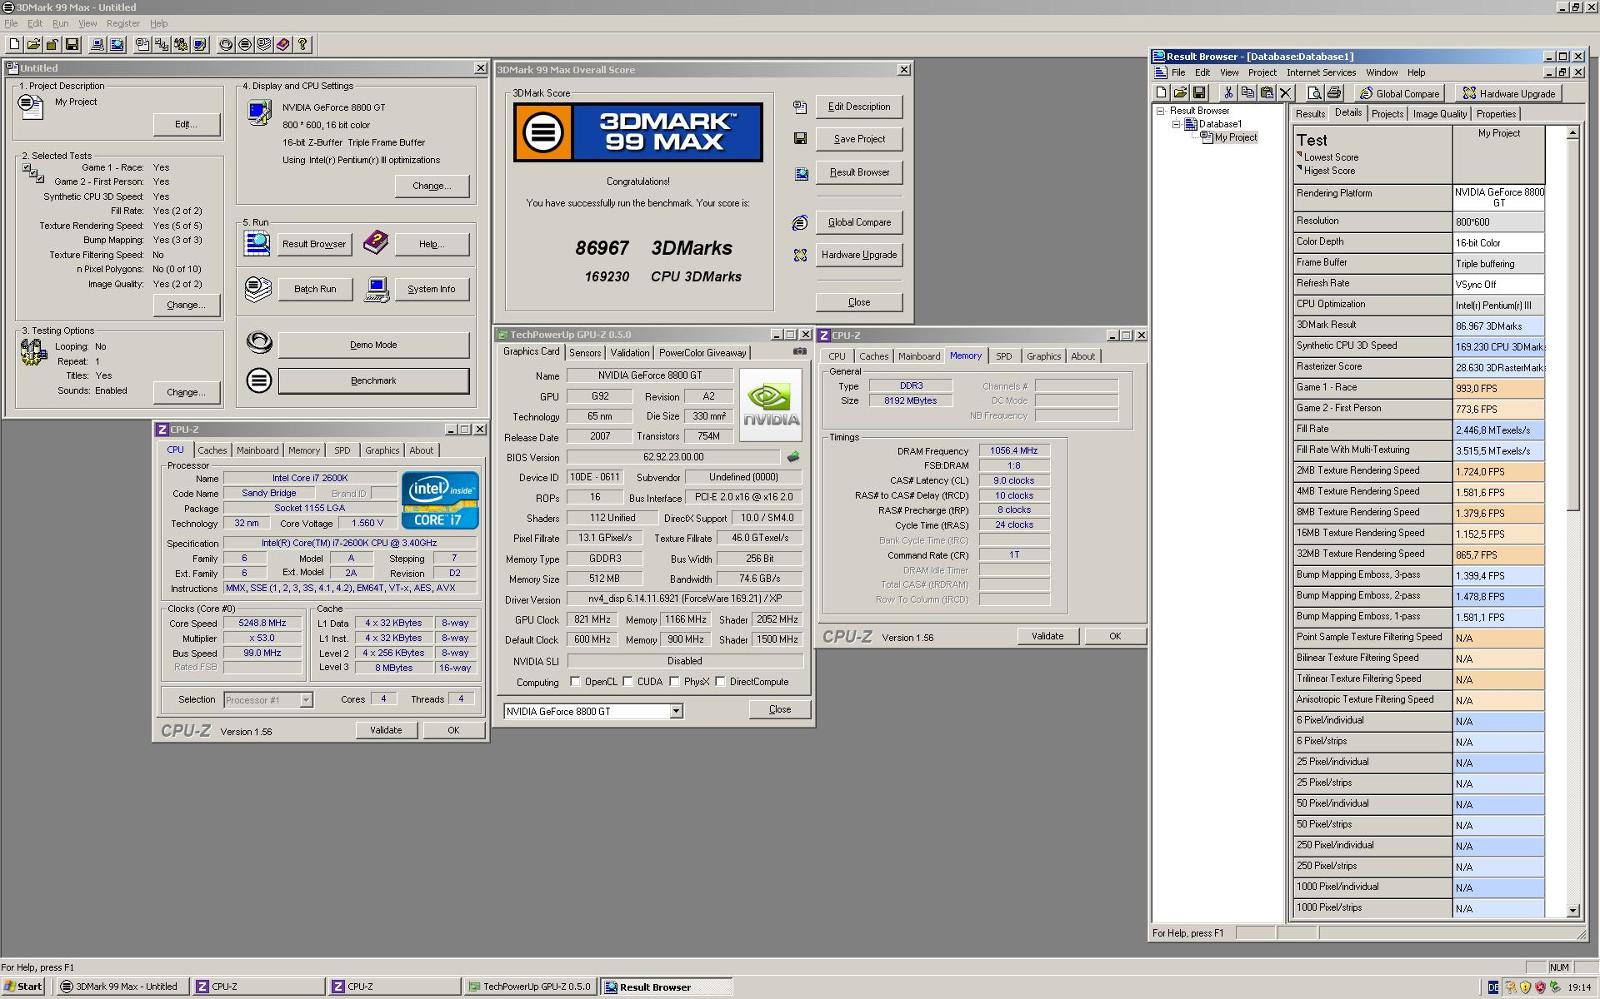This screenshot has width=1600, height=999.
Task: Click the NVIDIA logo in GPU-Z
Action: [x=771, y=405]
